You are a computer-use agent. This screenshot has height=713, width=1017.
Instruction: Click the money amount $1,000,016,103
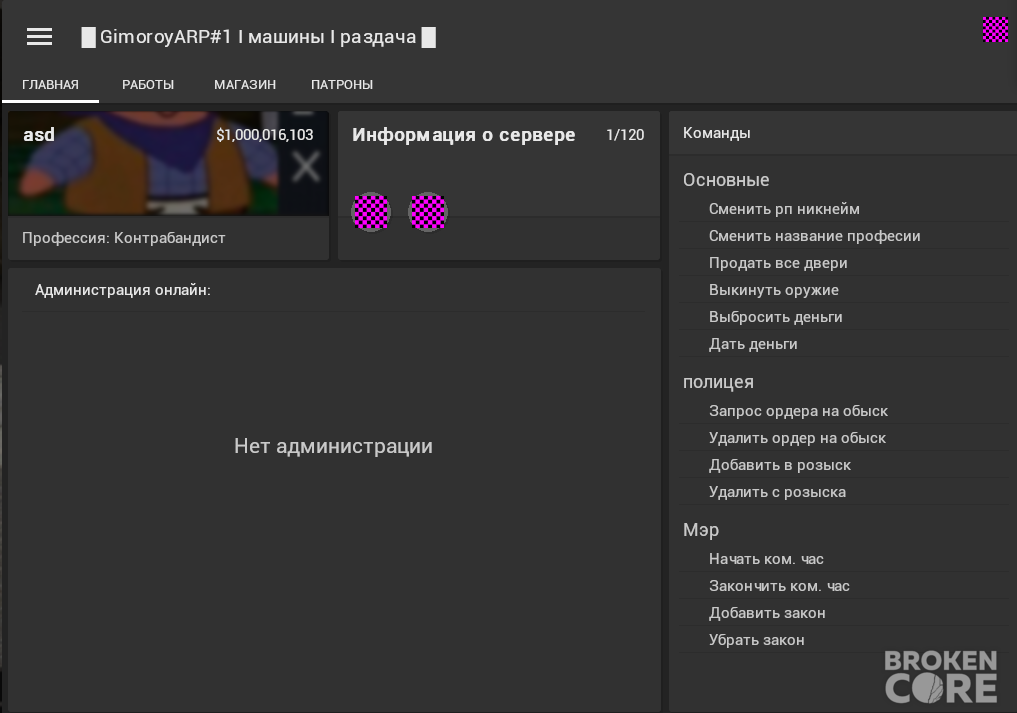click(x=265, y=135)
